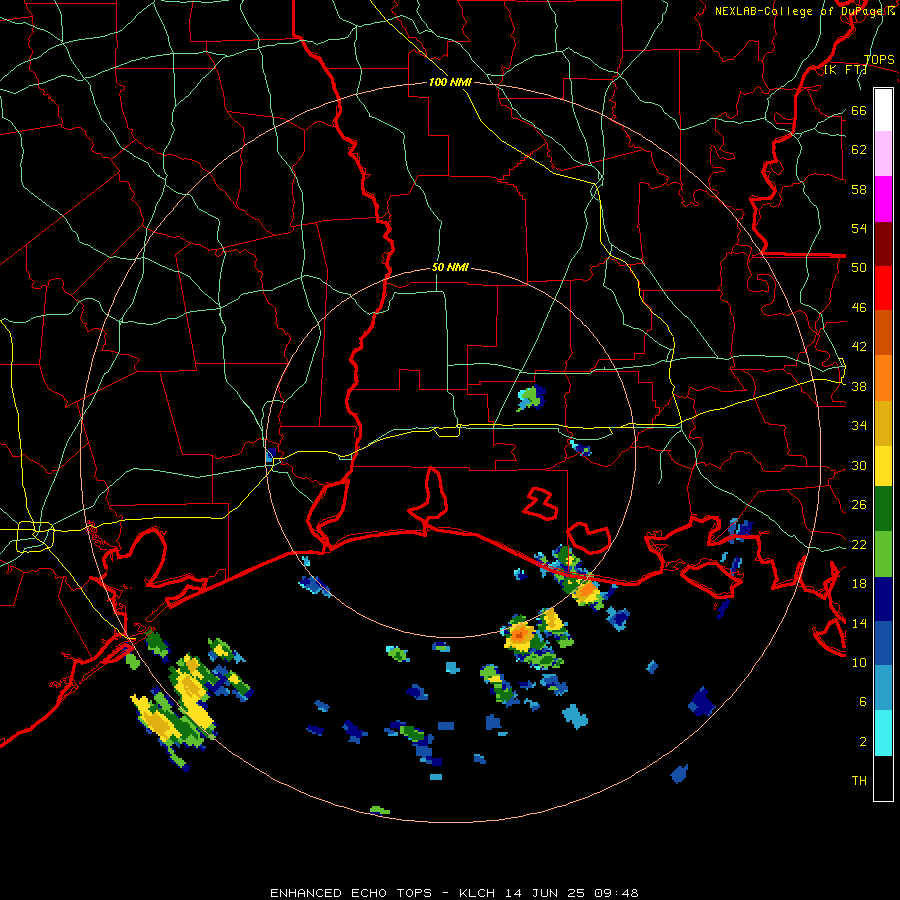Click the K FT units label

(x=845, y=70)
